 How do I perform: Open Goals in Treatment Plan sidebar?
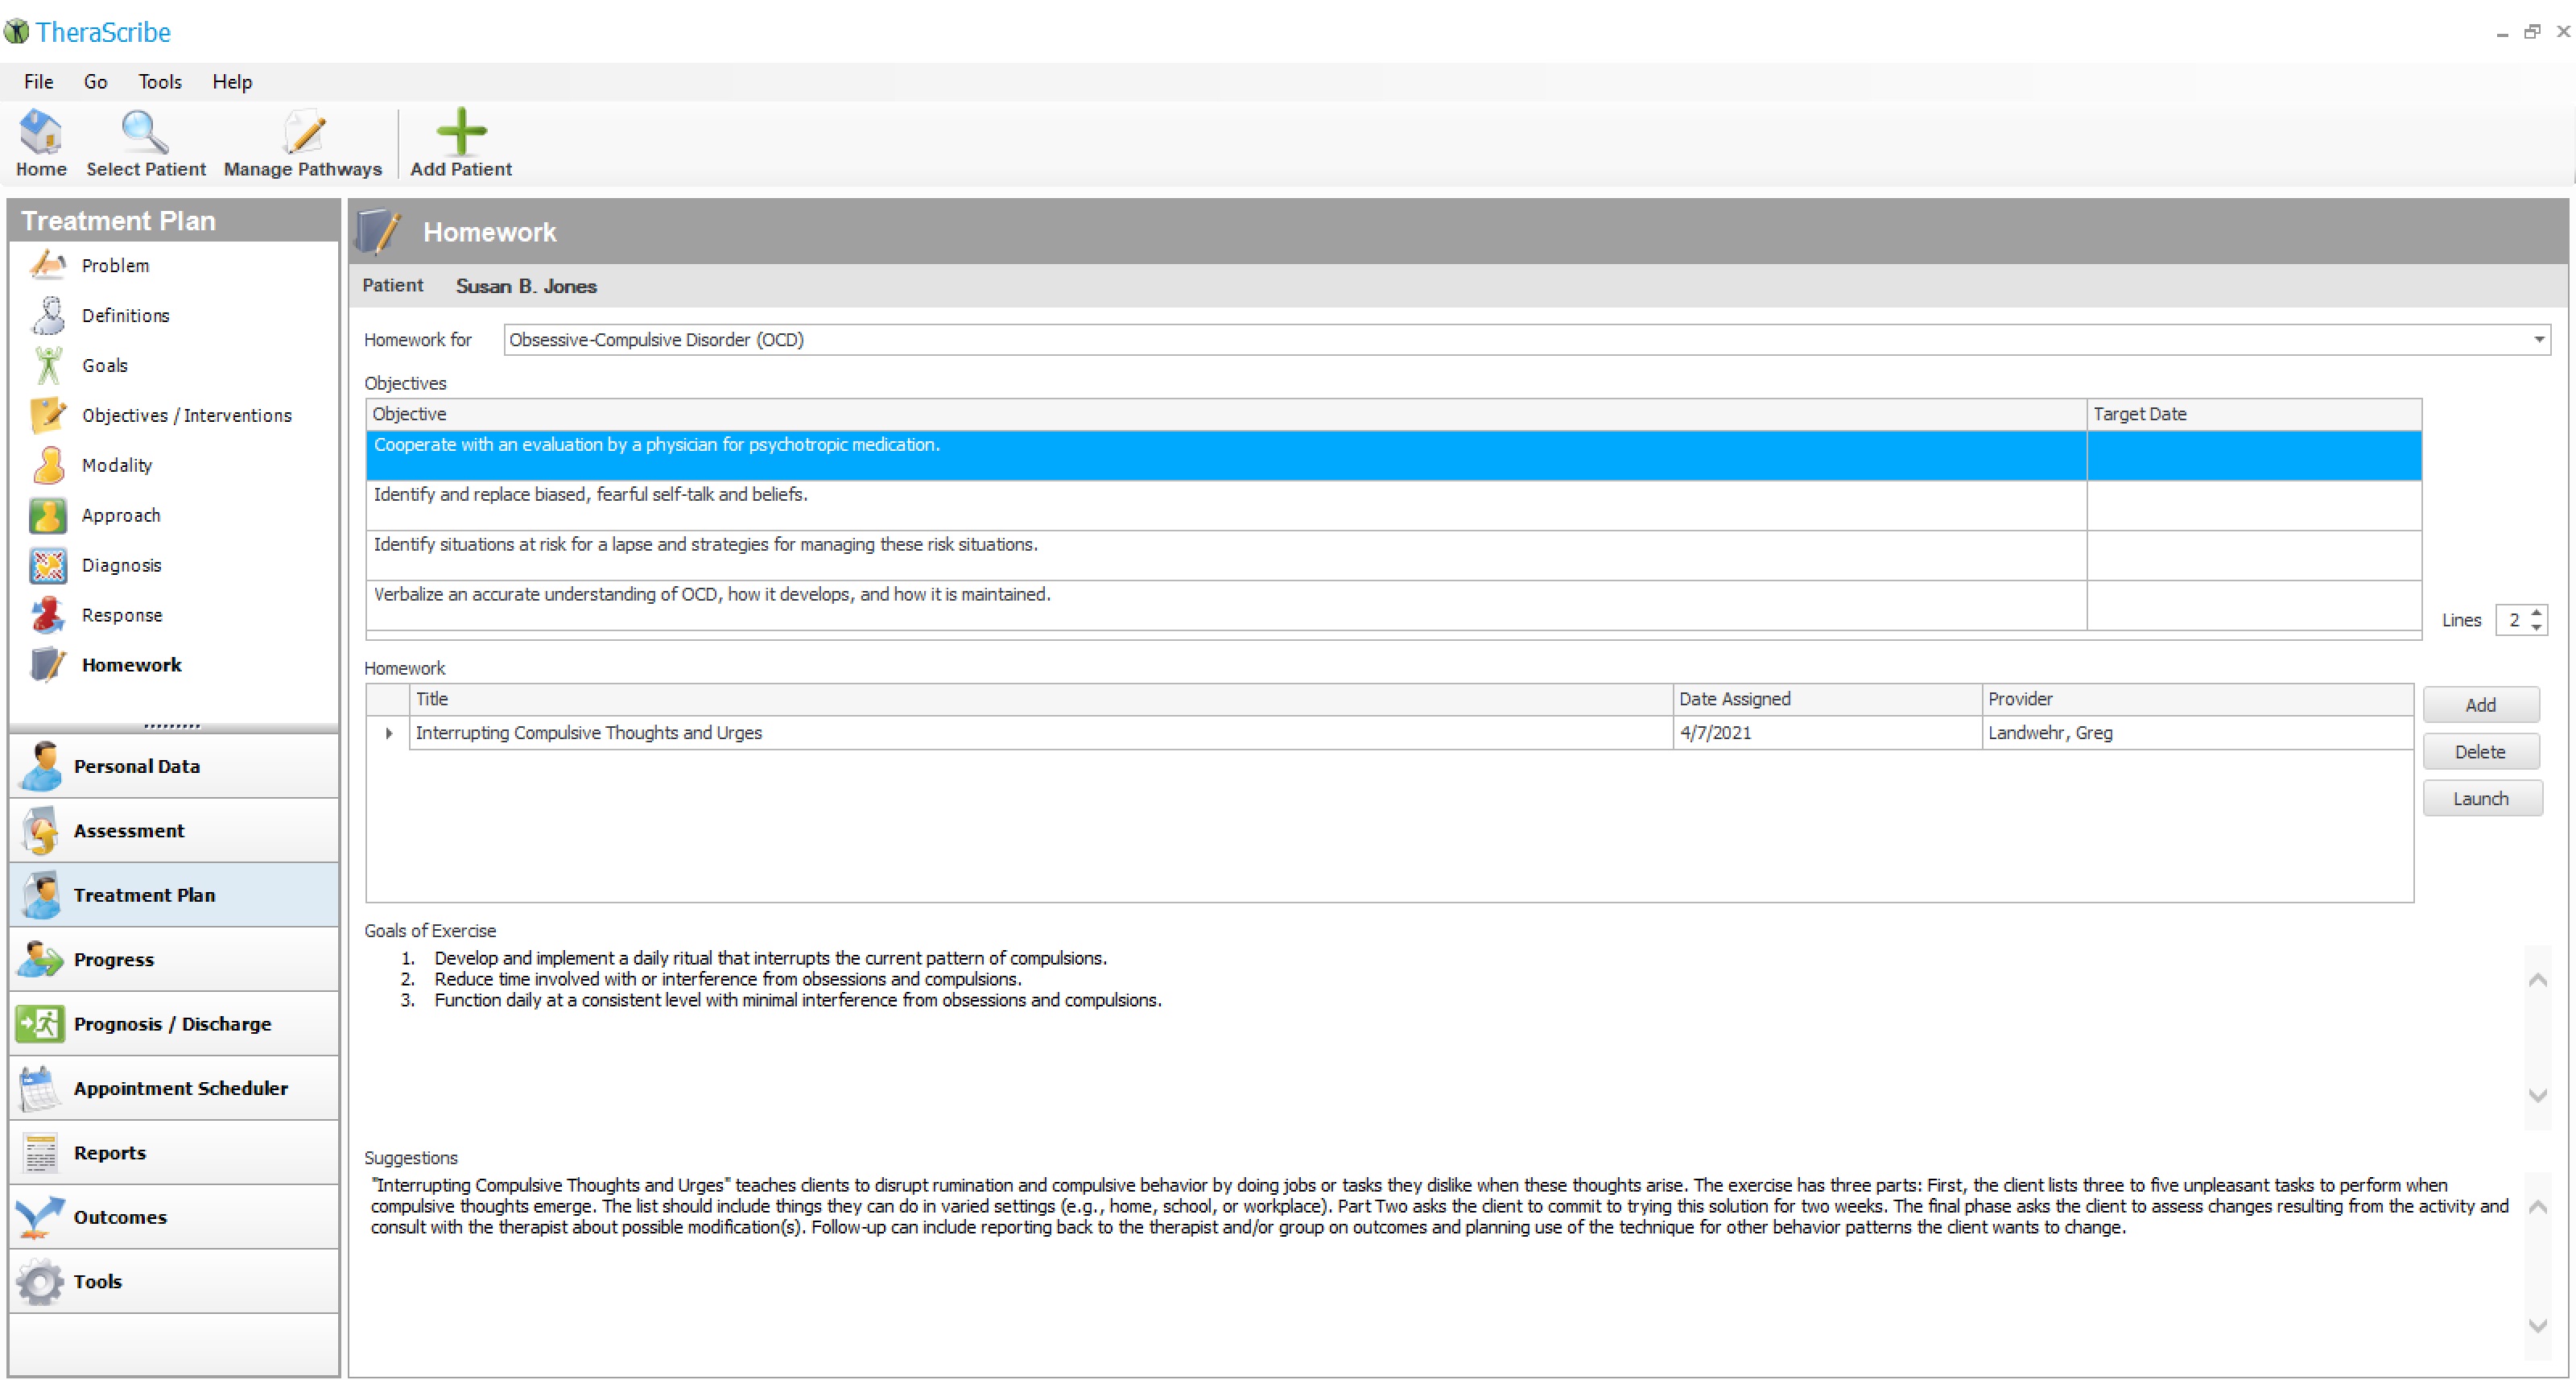pos(104,366)
